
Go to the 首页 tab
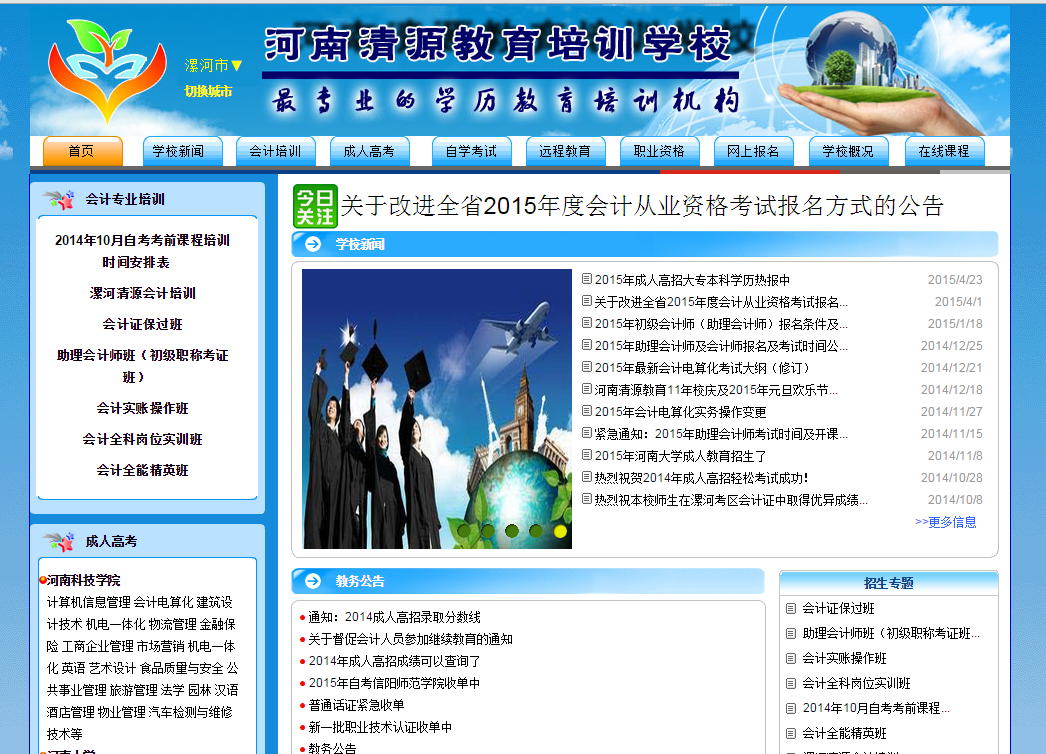(83, 151)
